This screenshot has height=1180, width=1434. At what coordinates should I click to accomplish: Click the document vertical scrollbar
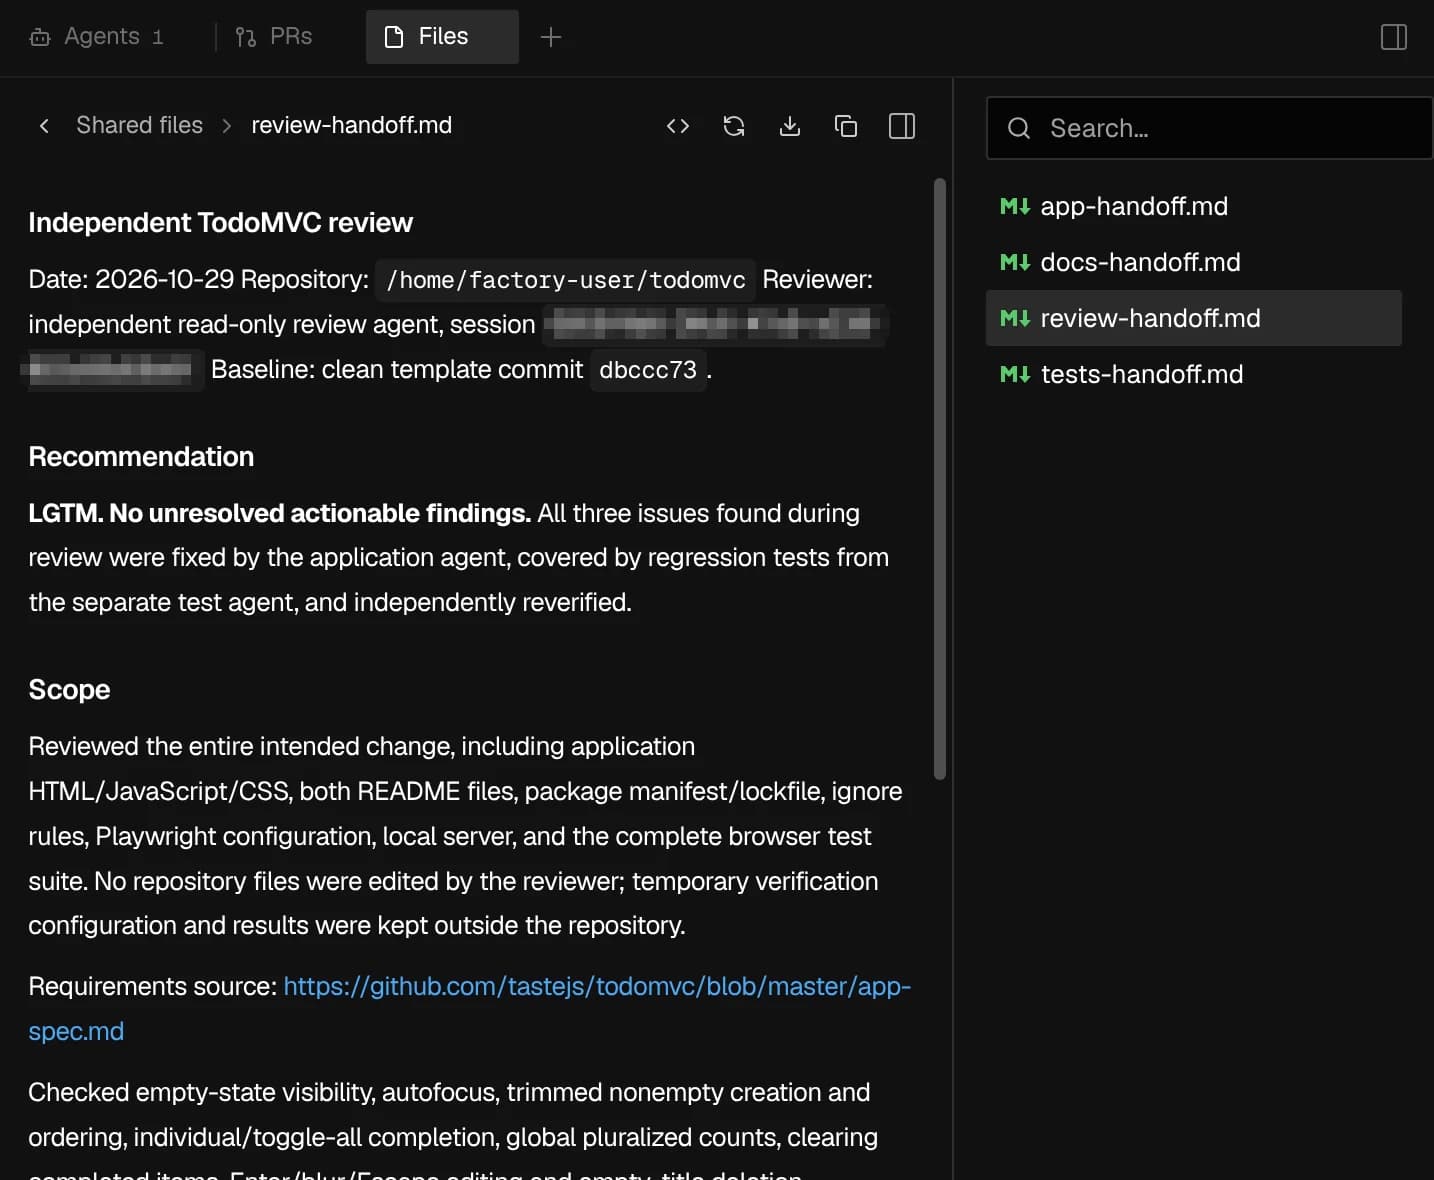[939, 478]
